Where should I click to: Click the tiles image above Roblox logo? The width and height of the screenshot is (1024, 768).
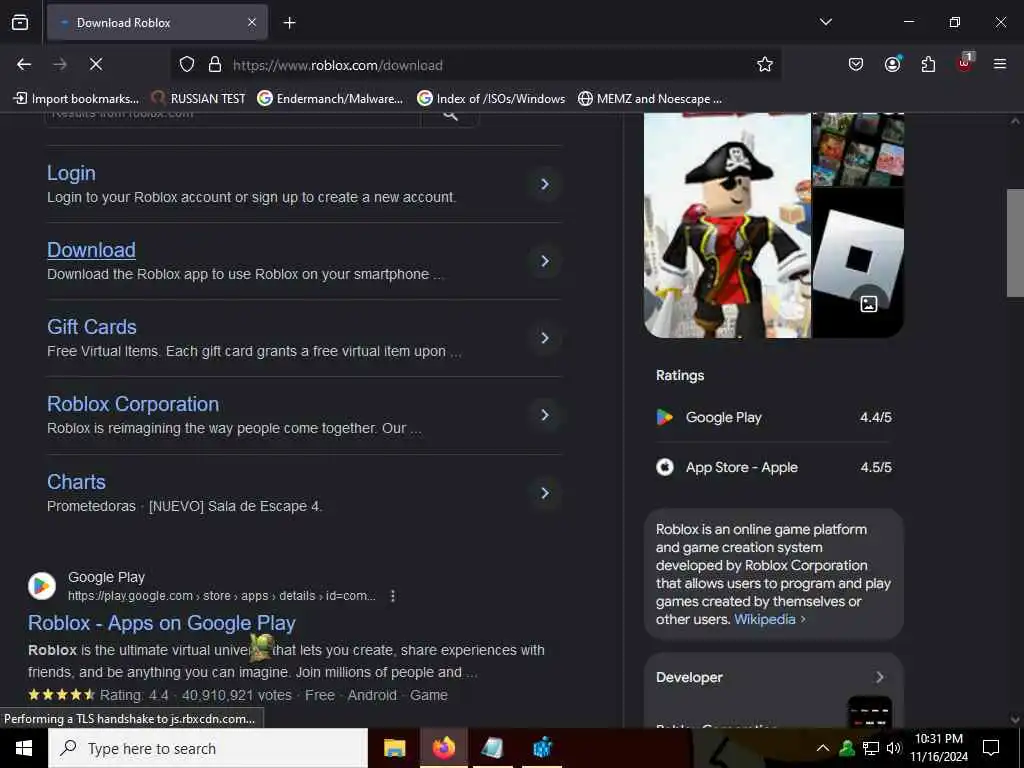coord(858,149)
